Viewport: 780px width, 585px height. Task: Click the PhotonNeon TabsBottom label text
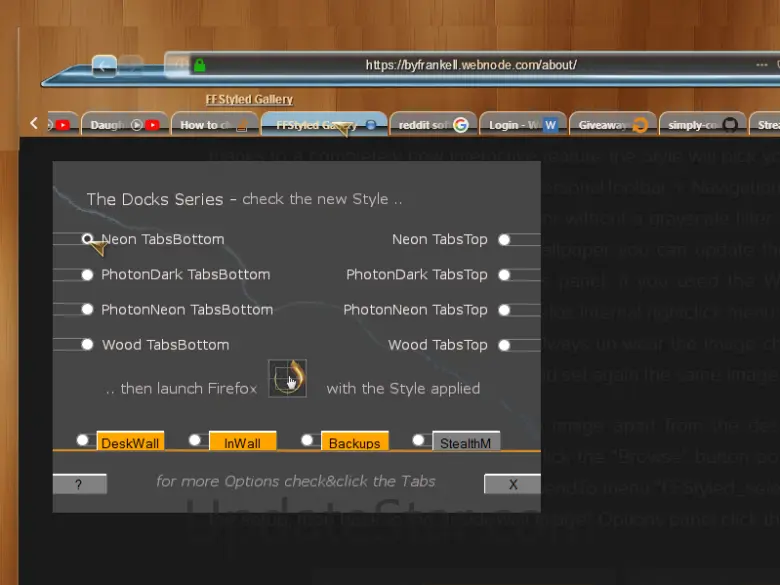tap(187, 309)
